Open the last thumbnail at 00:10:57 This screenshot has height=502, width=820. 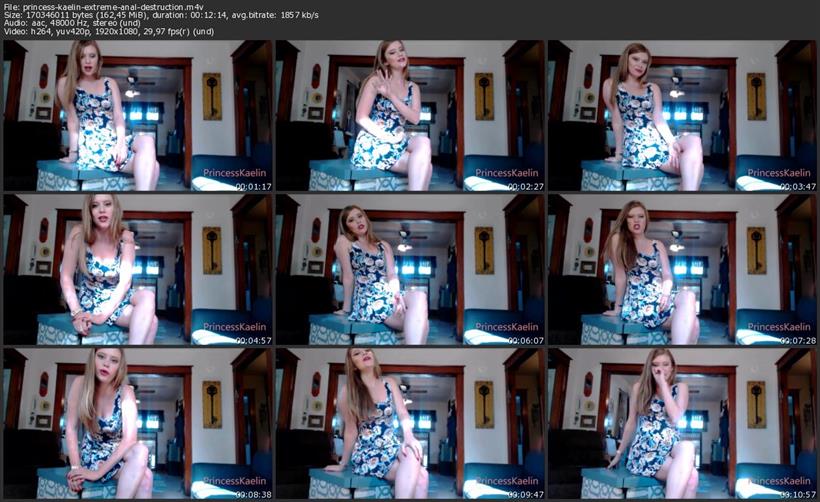(682, 423)
